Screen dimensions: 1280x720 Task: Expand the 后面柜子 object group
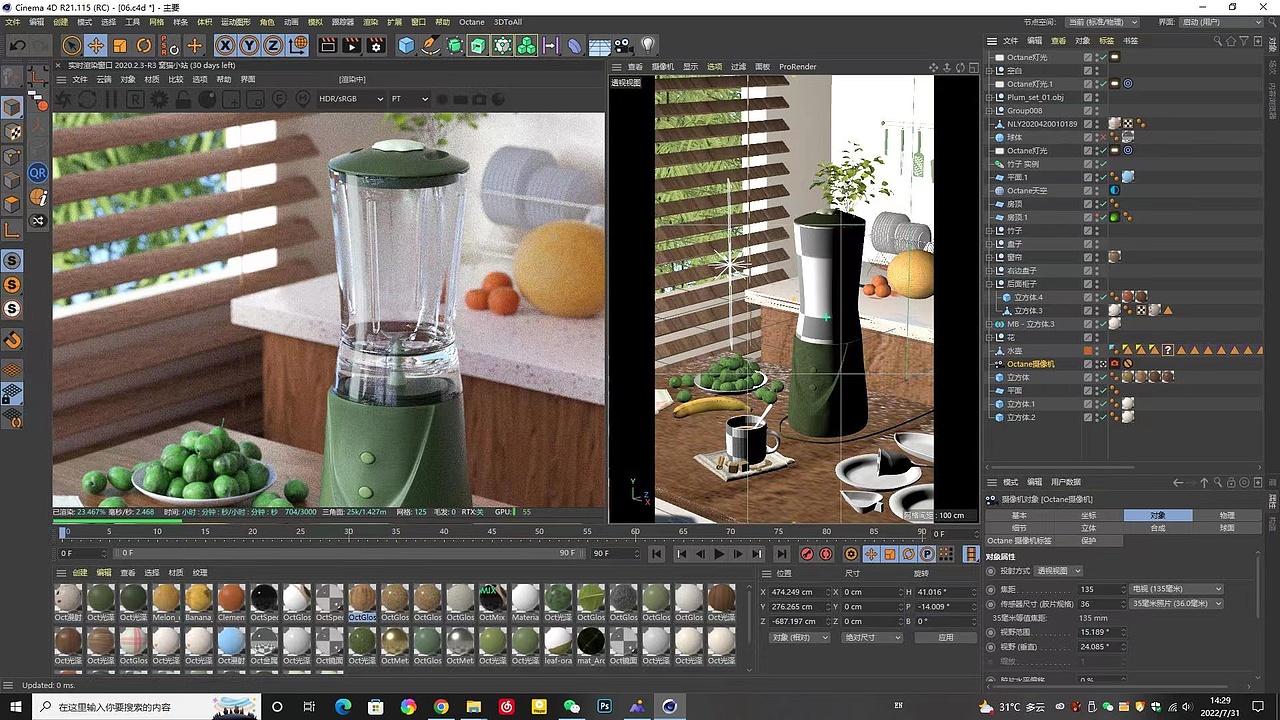[990, 284]
